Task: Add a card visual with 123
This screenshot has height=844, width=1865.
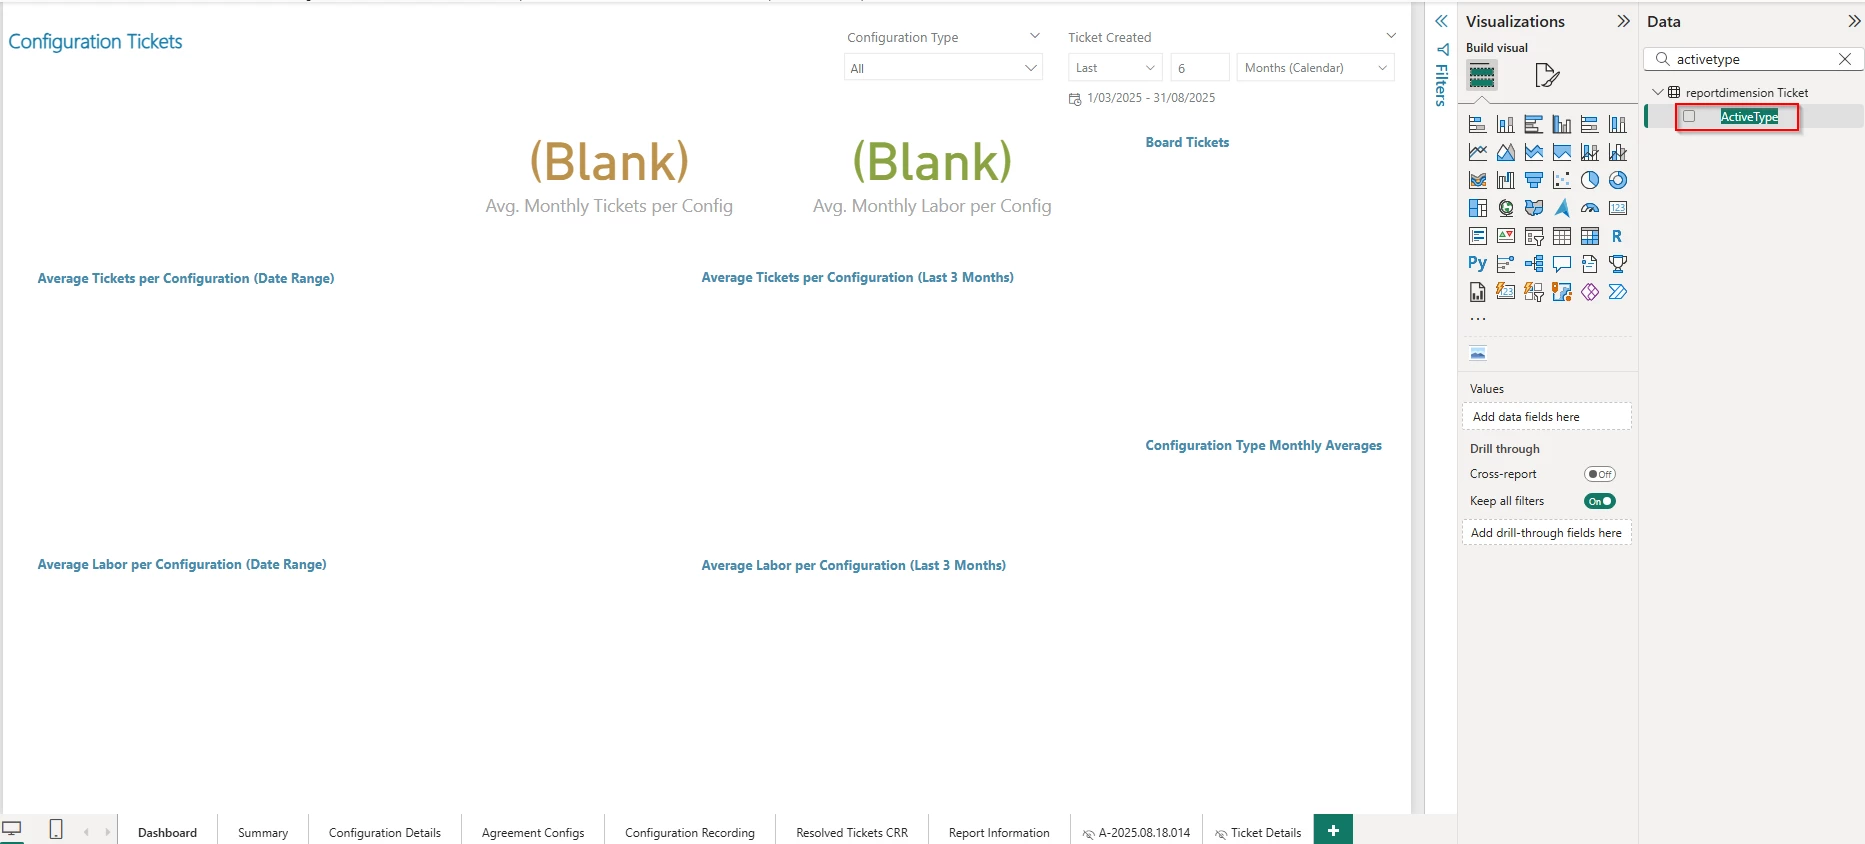Action: (x=1617, y=208)
